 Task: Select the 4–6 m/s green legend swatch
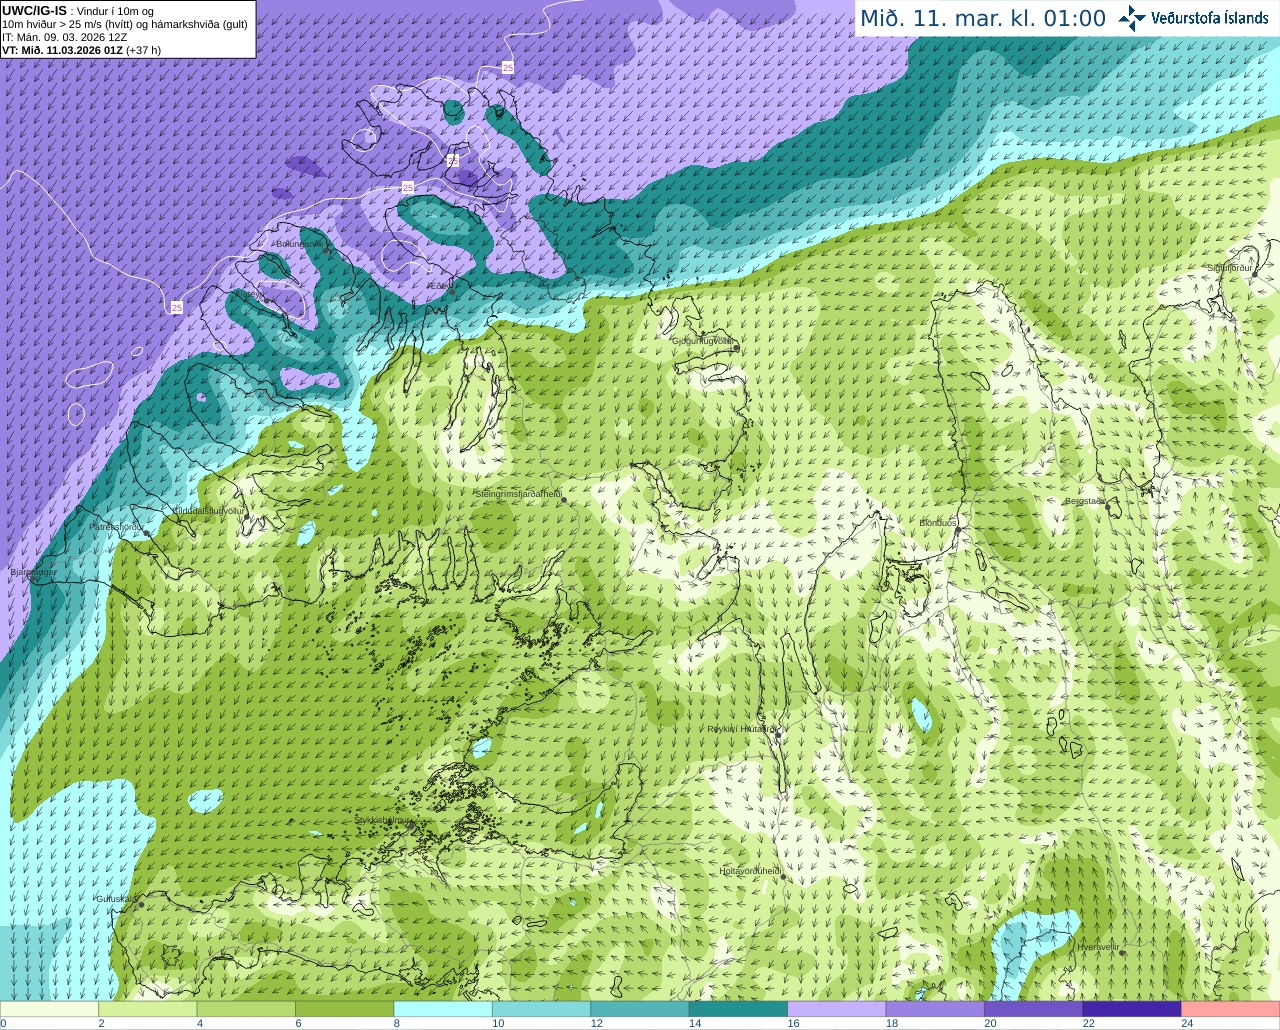(246, 1009)
